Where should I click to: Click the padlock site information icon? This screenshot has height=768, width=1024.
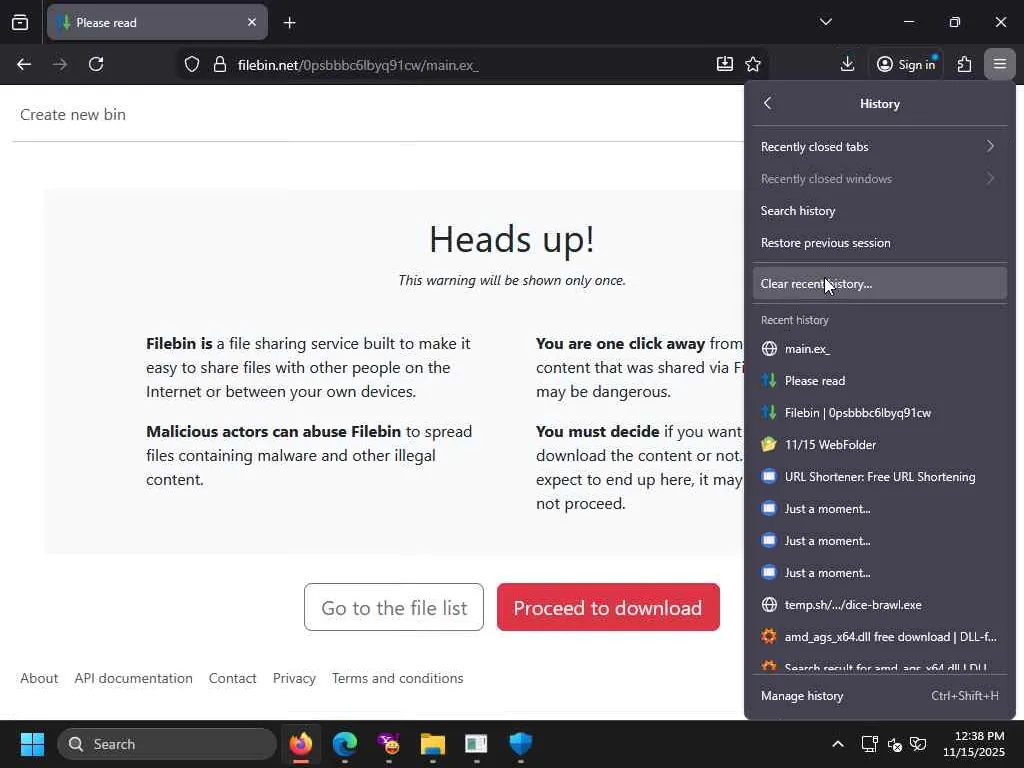tap(219, 64)
